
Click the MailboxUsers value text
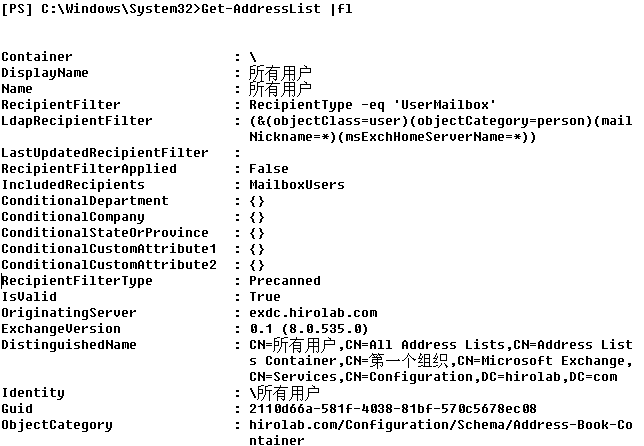click(x=297, y=185)
